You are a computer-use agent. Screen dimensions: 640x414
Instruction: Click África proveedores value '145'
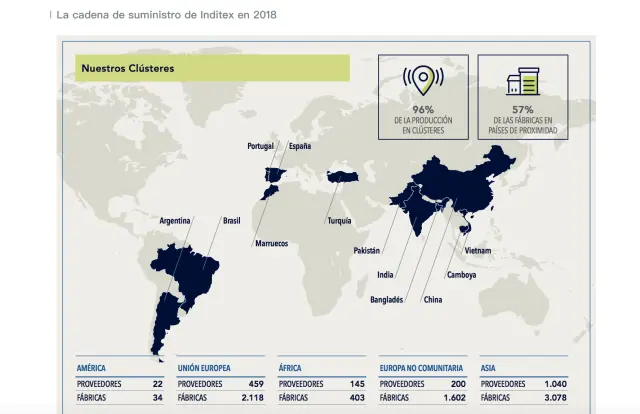click(x=357, y=384)
